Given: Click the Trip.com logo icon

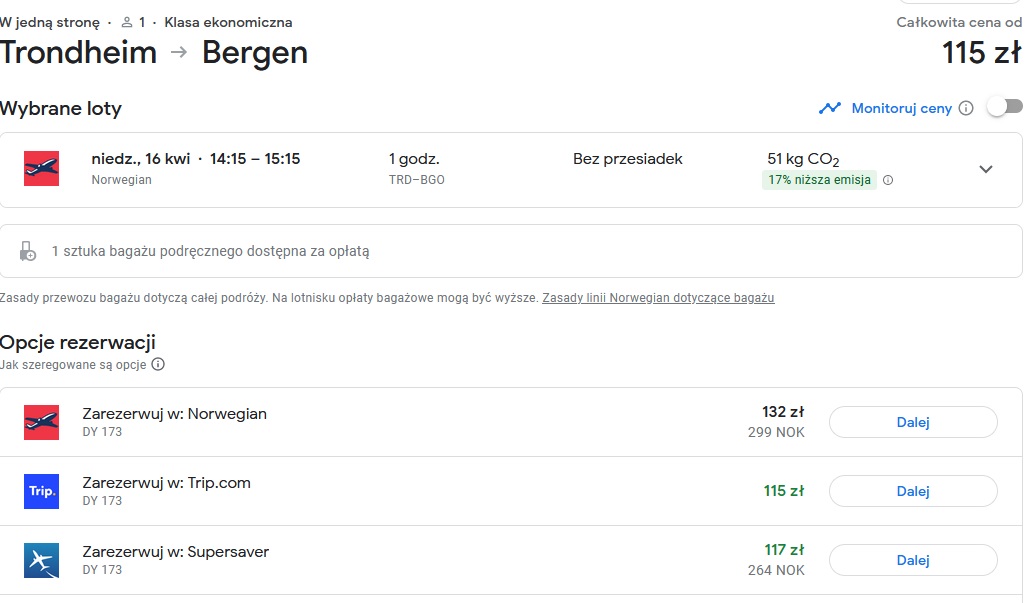Looking at the screenshot, I should [x=42, y=492].
